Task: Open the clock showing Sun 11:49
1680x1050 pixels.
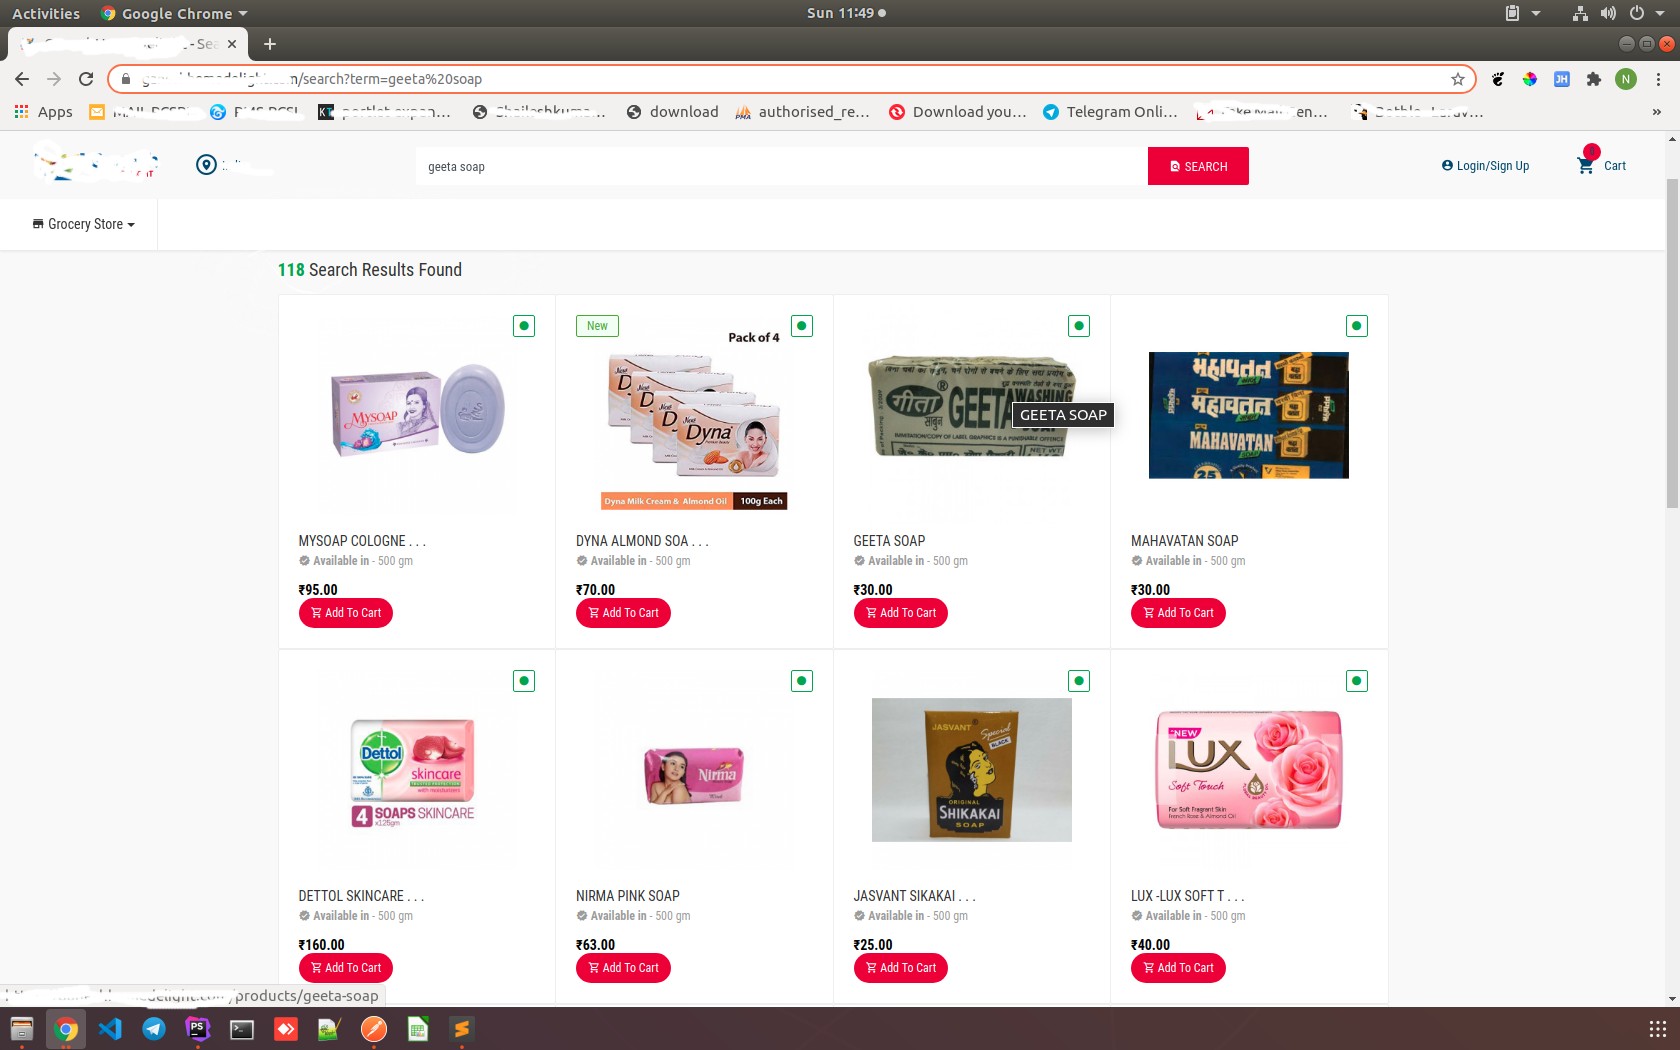Action: coord(846,13)
